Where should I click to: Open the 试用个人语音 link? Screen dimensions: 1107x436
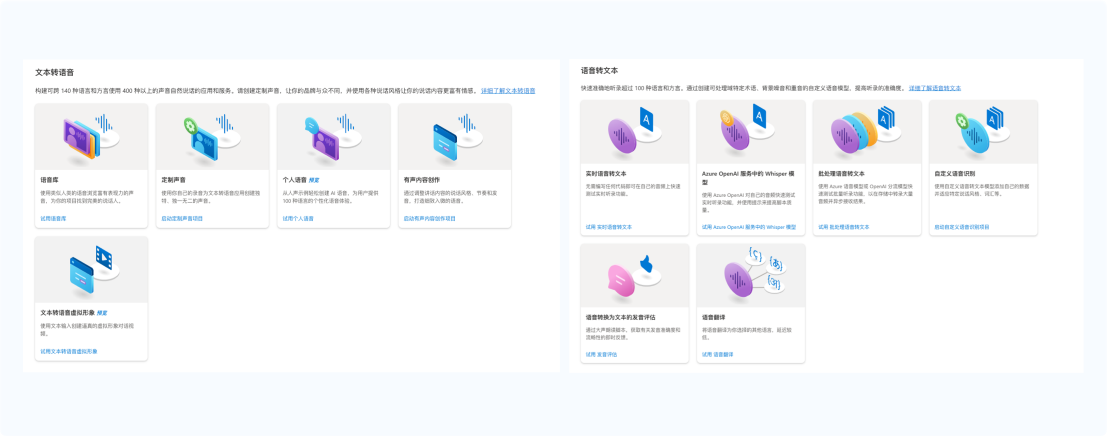coord(298,217)
